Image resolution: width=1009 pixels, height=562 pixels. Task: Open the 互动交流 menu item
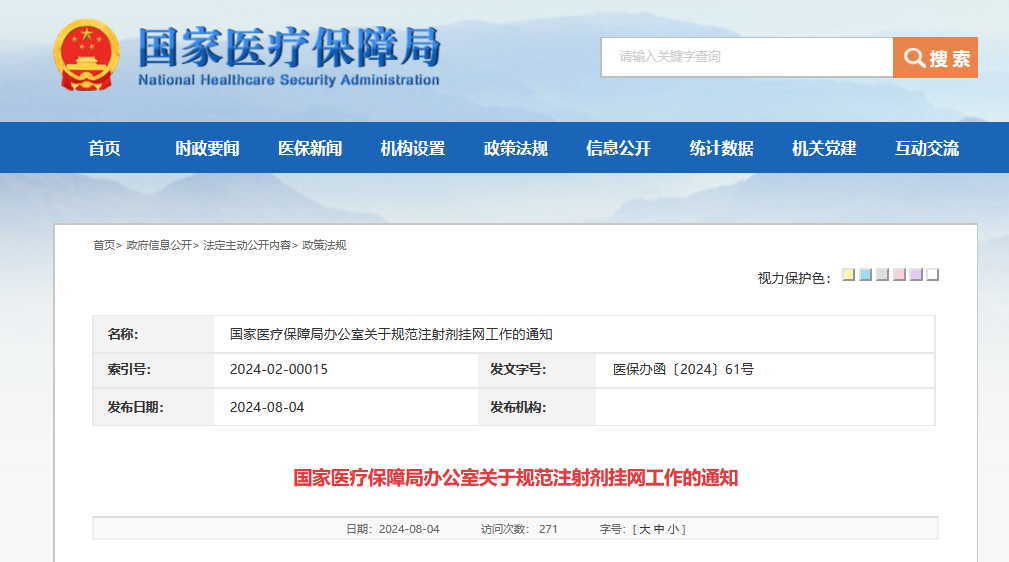coord(927,148)
